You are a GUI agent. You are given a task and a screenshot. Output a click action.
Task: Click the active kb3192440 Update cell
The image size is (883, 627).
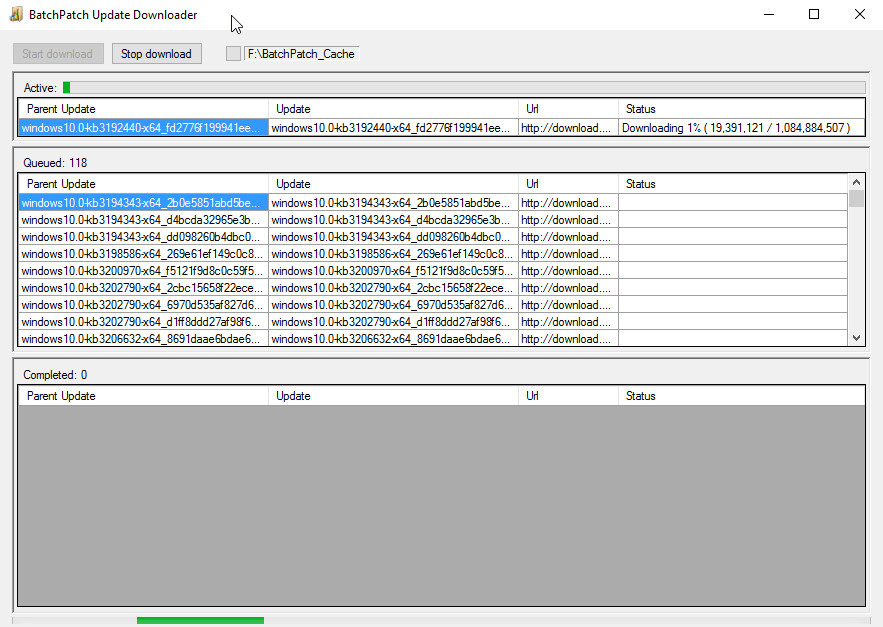tap(393, 128)
